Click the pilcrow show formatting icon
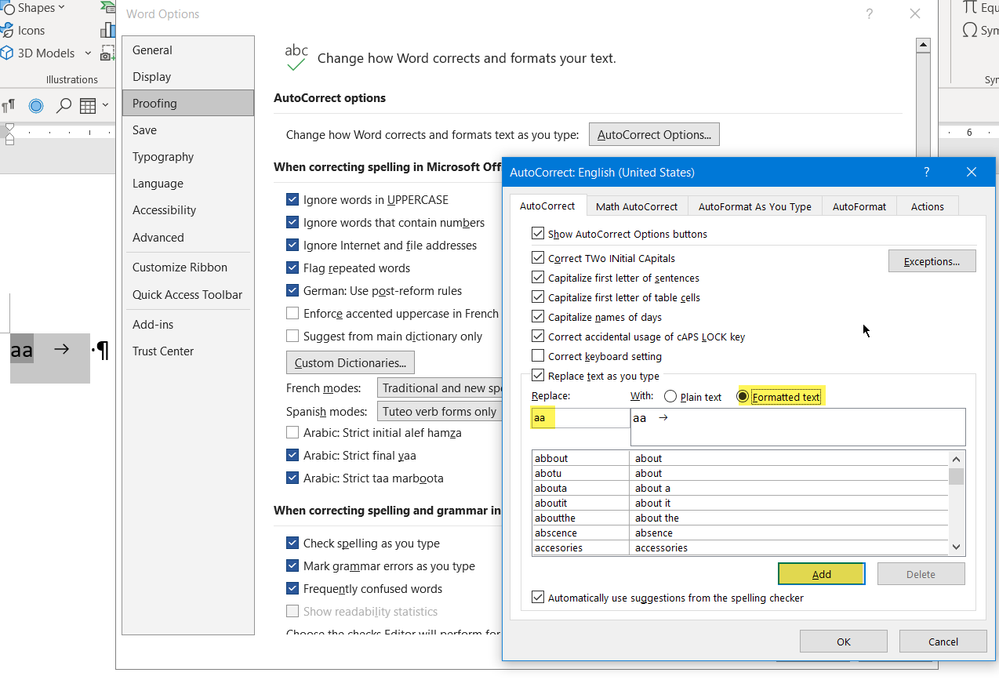The height and width of the screenshot is (684, 999). [8, 106]
